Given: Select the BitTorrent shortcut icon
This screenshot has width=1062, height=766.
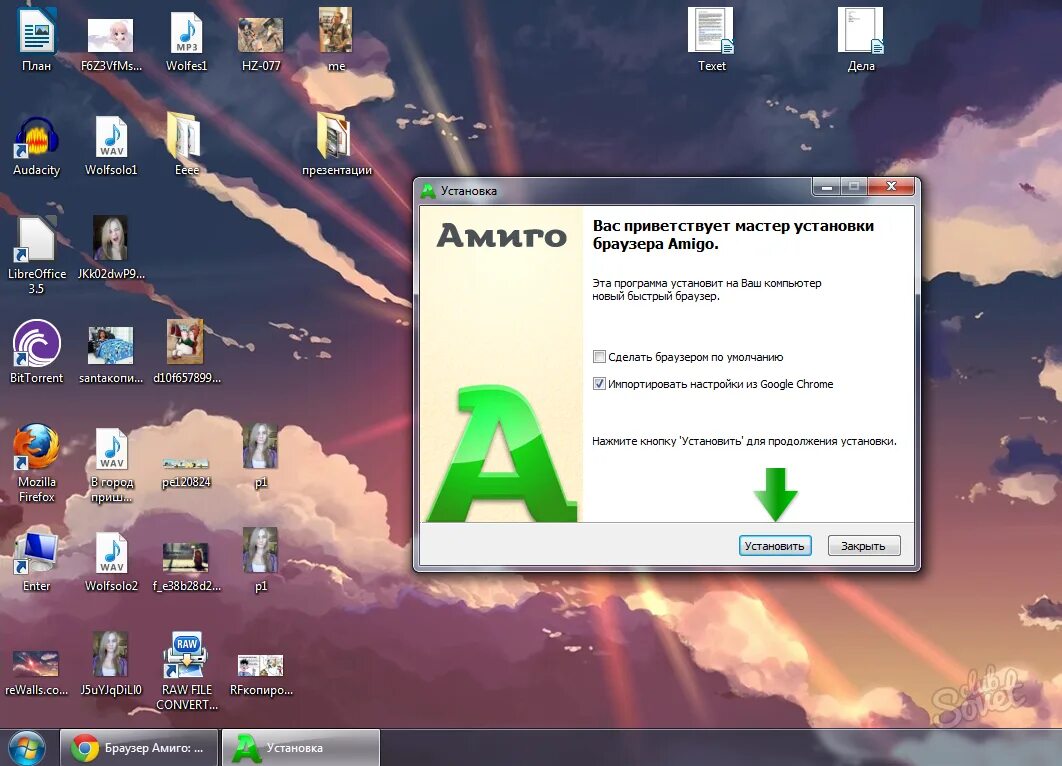Looking at the screenshot, I should tap(37, 343).
